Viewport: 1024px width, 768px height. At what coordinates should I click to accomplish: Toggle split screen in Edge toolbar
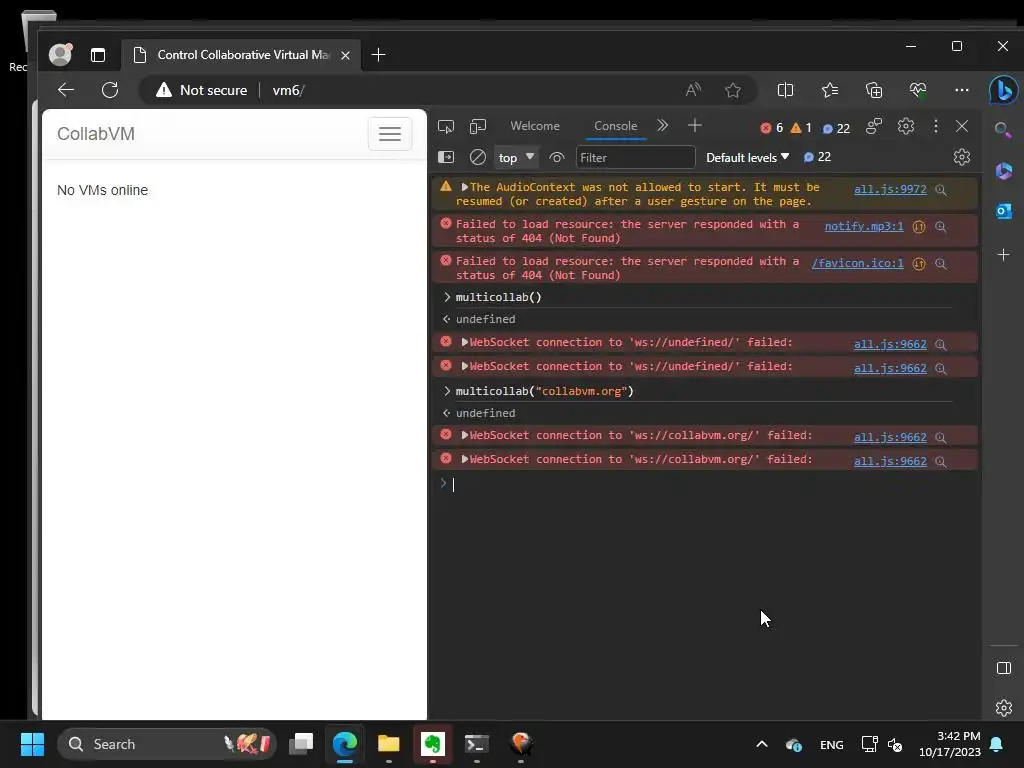point(786,90)
